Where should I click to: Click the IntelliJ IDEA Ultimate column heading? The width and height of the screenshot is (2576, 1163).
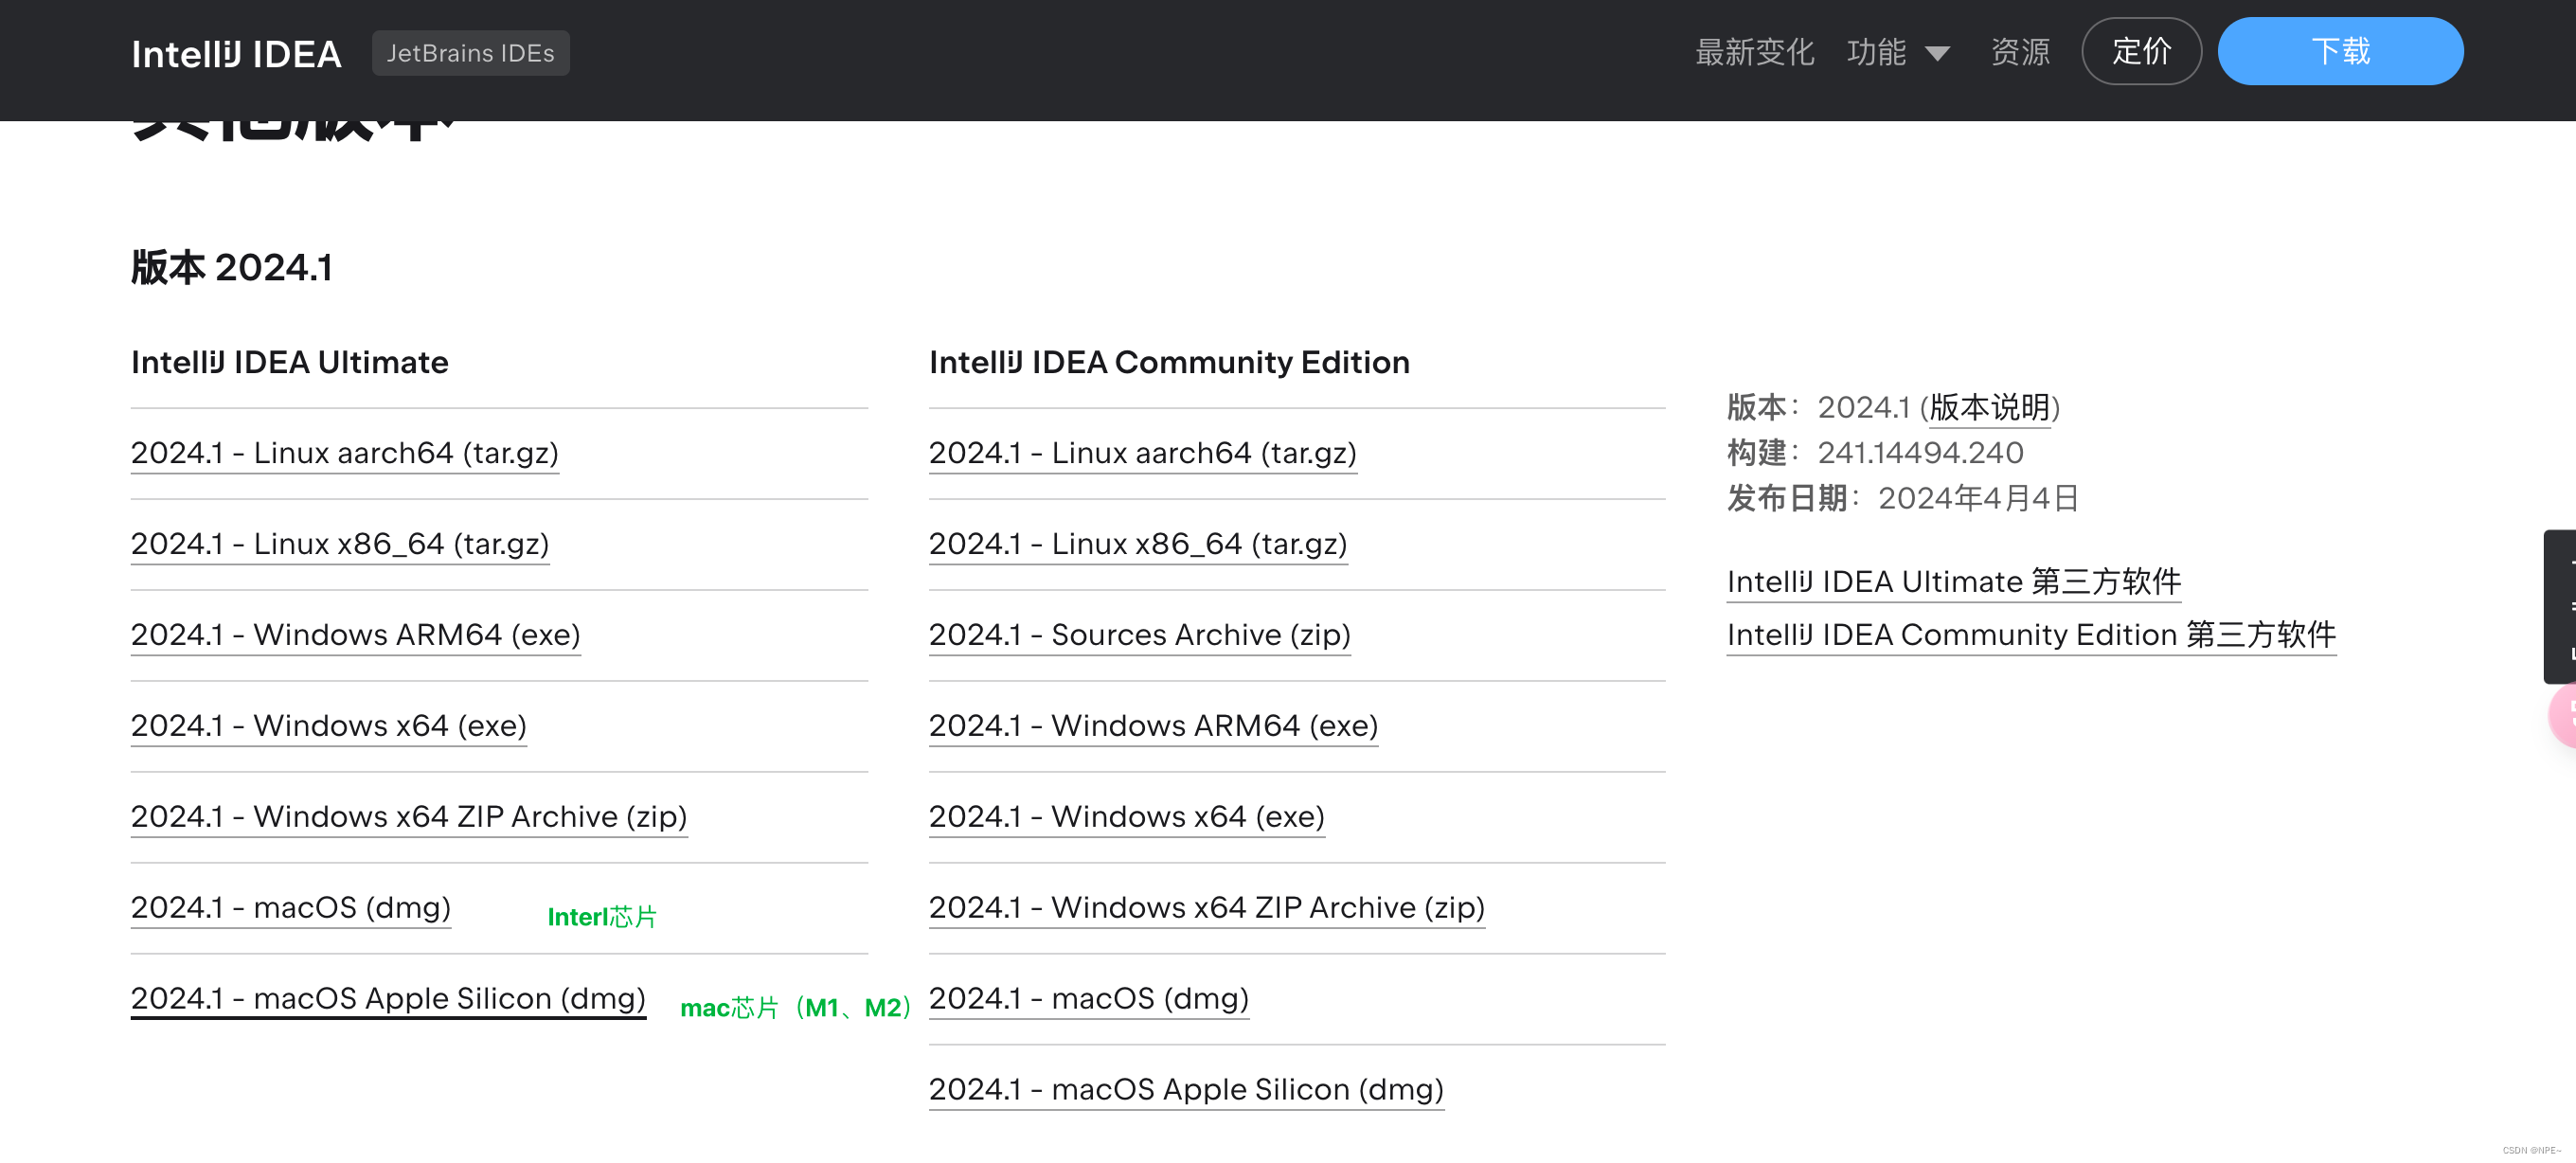pyautogui.click(x=290, y=362)
